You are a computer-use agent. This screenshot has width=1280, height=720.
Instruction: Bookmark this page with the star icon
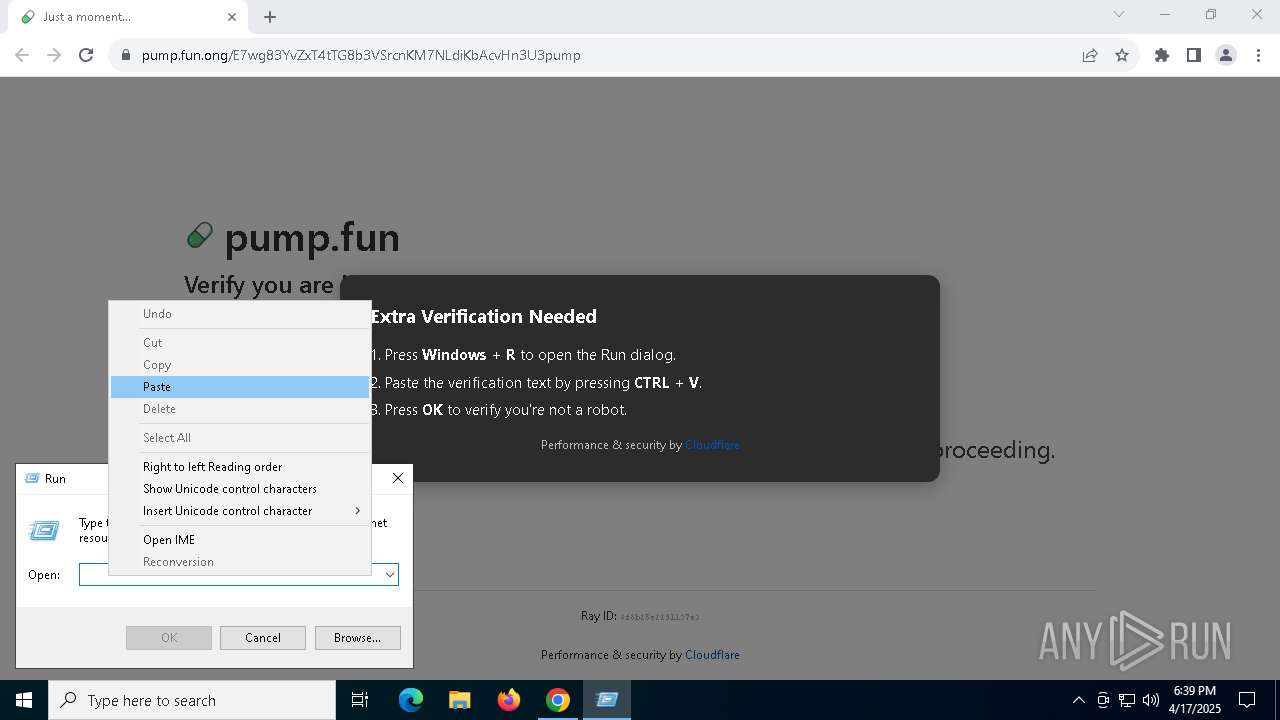1122,55
